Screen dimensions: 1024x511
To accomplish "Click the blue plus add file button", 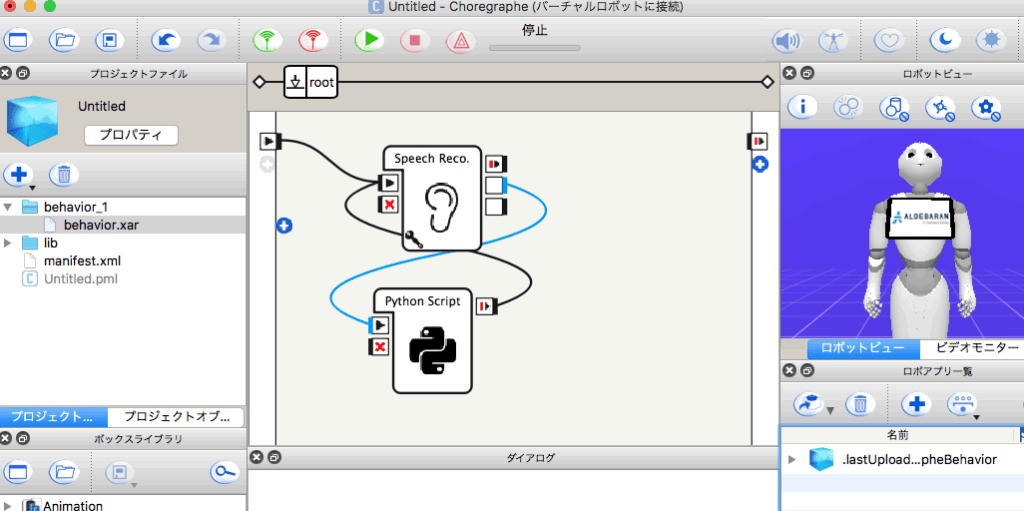I will pyautogui.click(x=19, y=174).
